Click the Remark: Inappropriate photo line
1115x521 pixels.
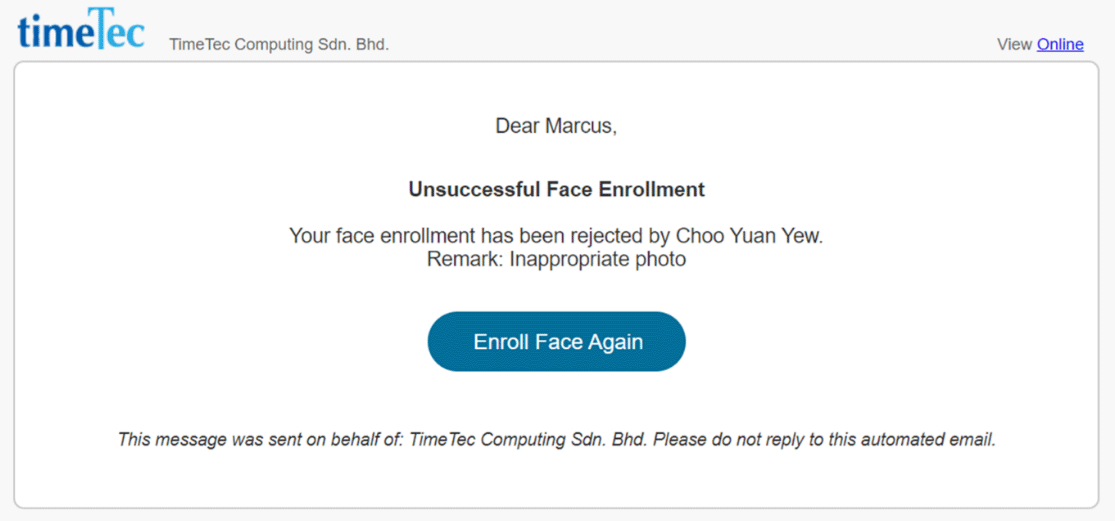(556, 259)
